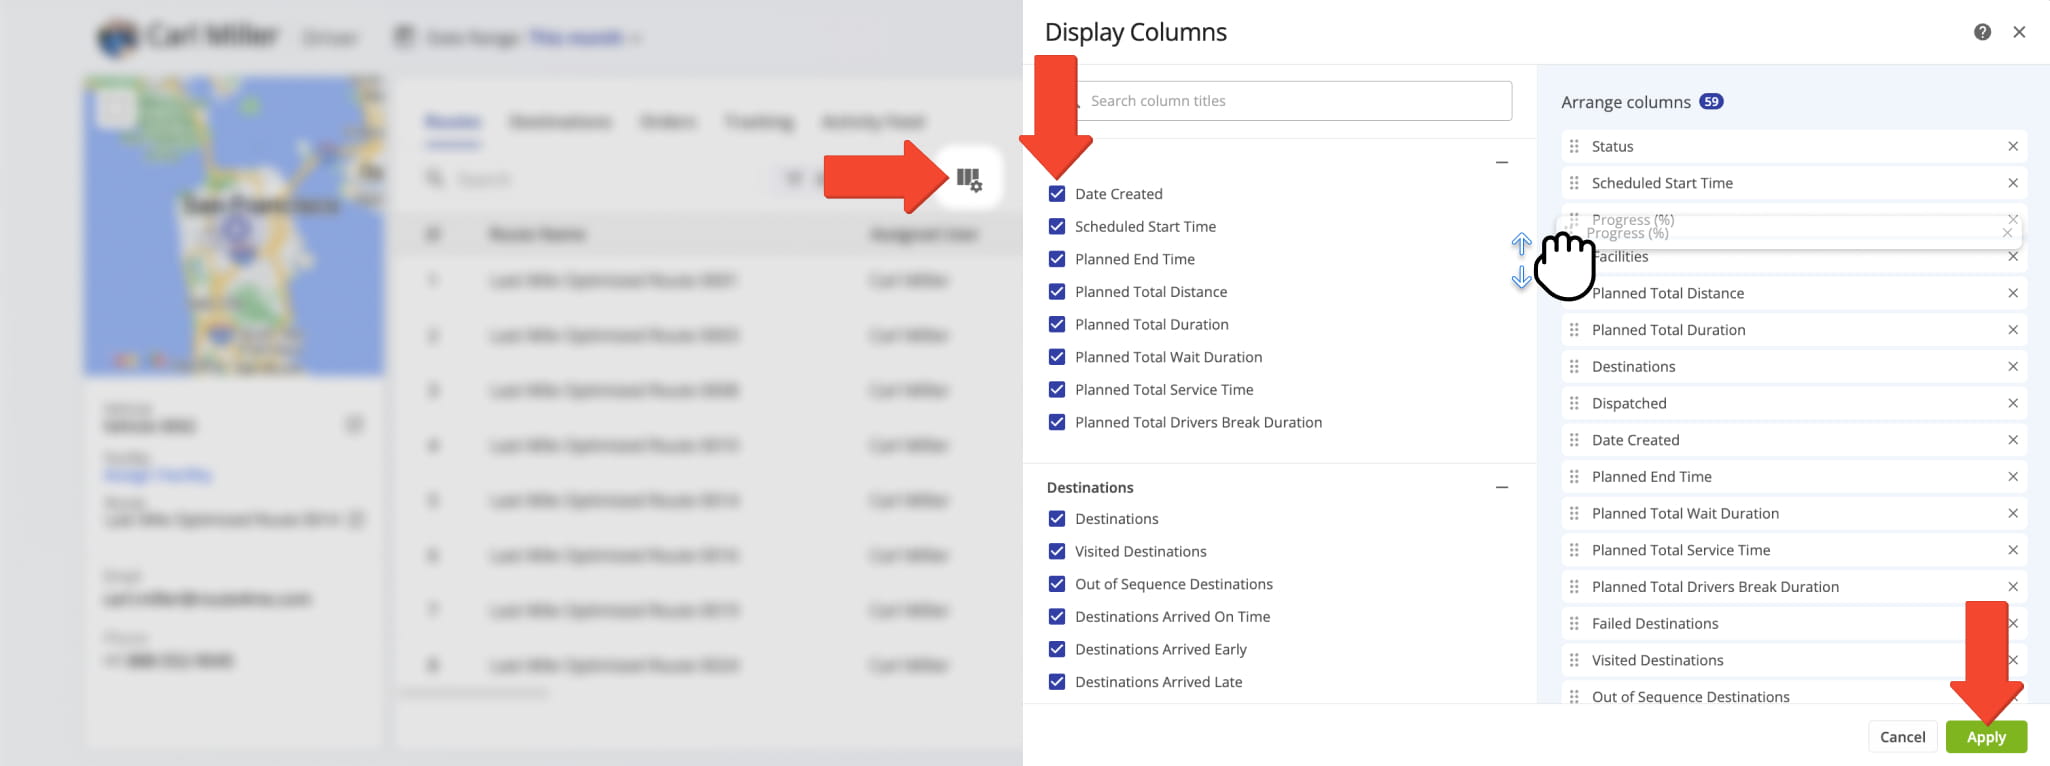2050x766 pixels.
Task: Uncheck the Planned Total Distance checkbox
Action: point(1057,292)
